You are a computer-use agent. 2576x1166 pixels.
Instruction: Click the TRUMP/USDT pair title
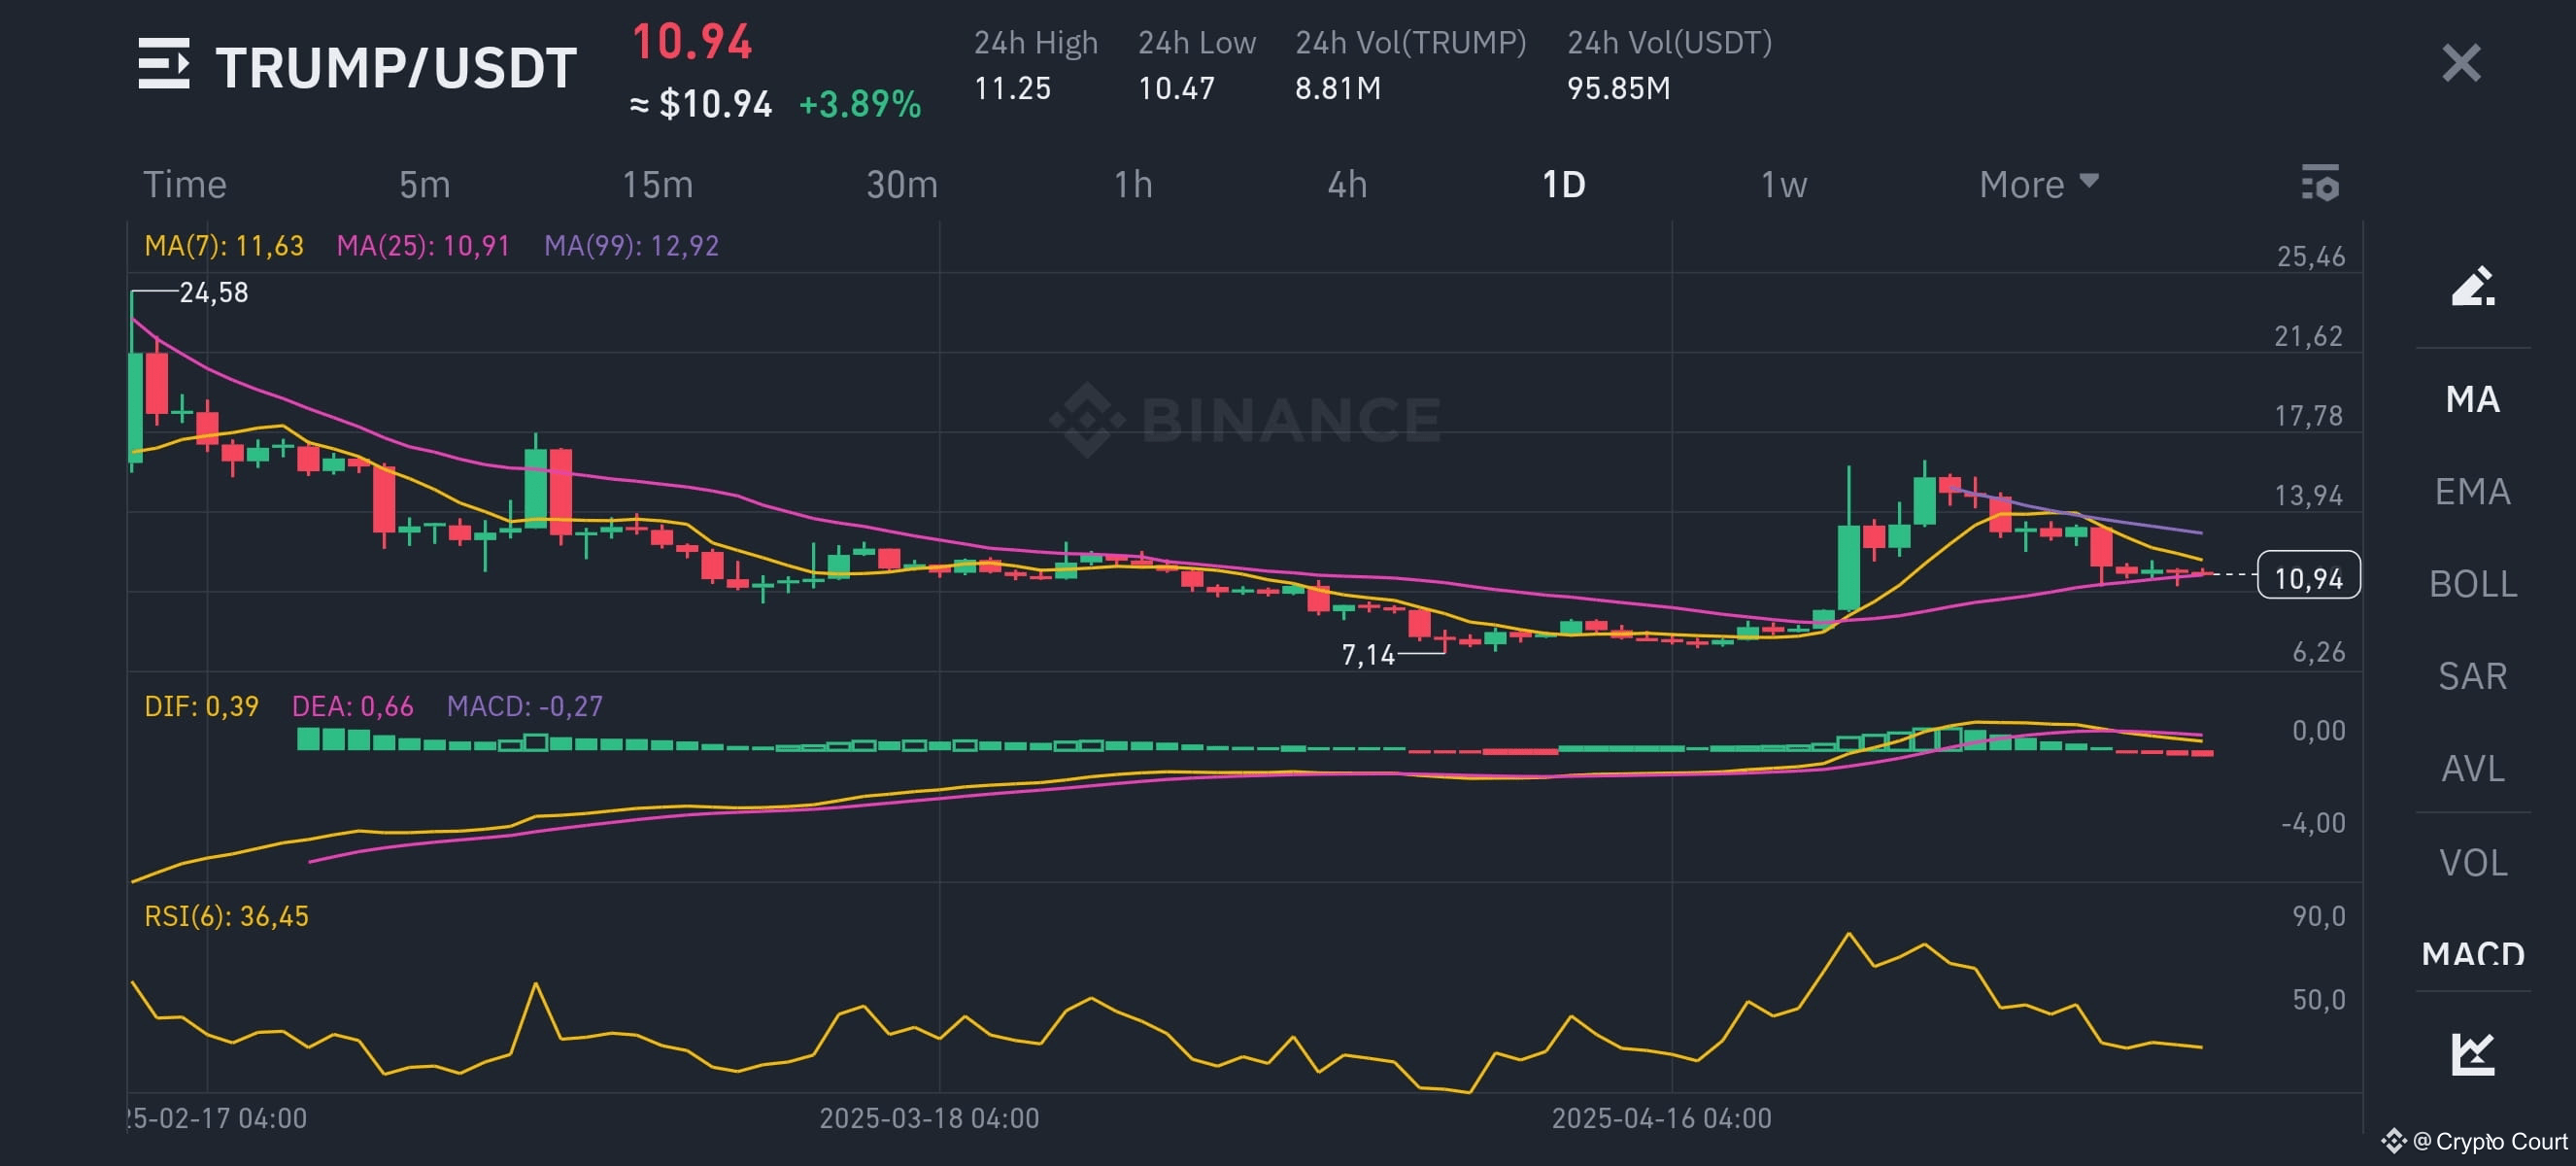pos(396,67)
